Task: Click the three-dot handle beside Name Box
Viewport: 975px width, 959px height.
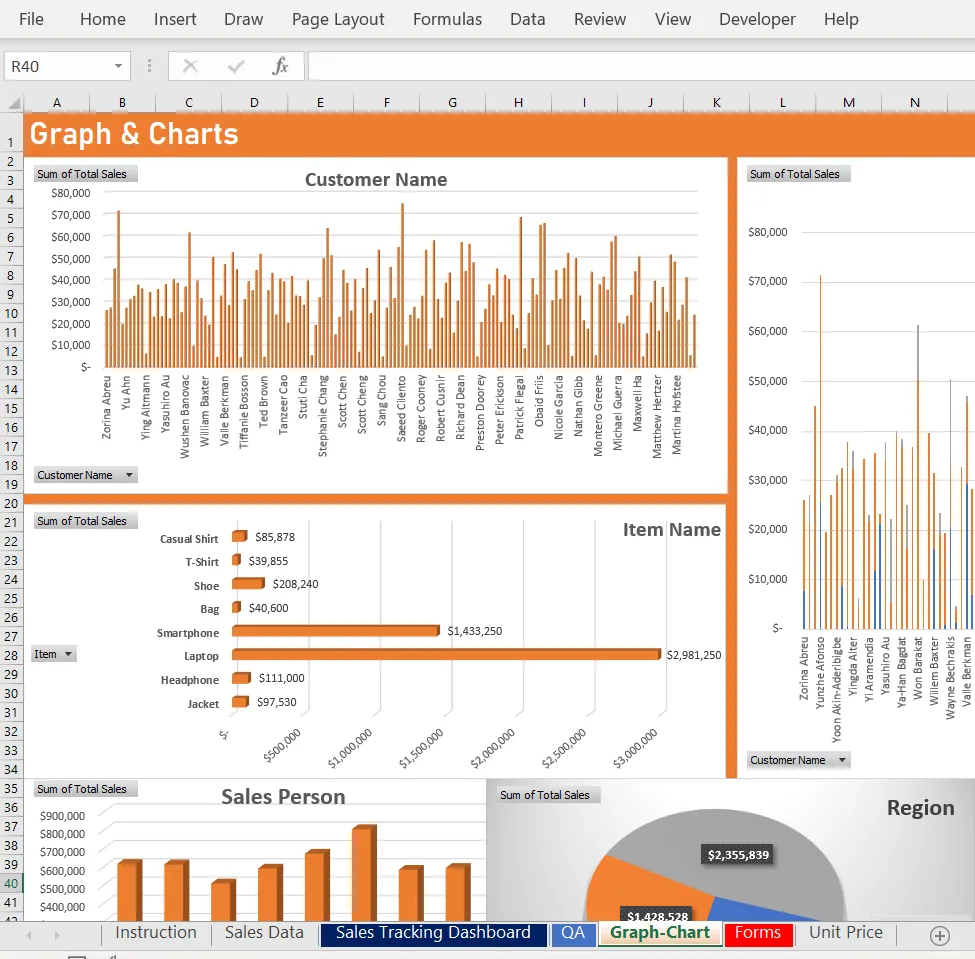Action: (x=150, y=66)
